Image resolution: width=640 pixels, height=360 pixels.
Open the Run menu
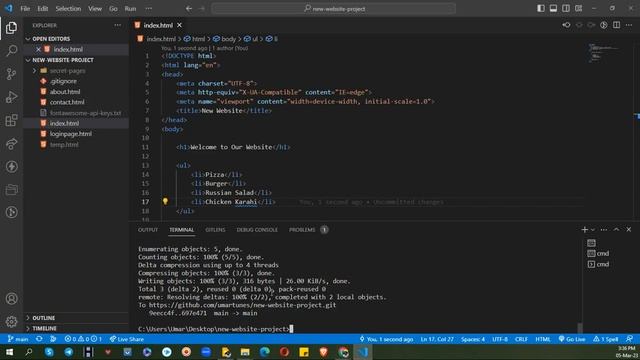coord(130,9)
